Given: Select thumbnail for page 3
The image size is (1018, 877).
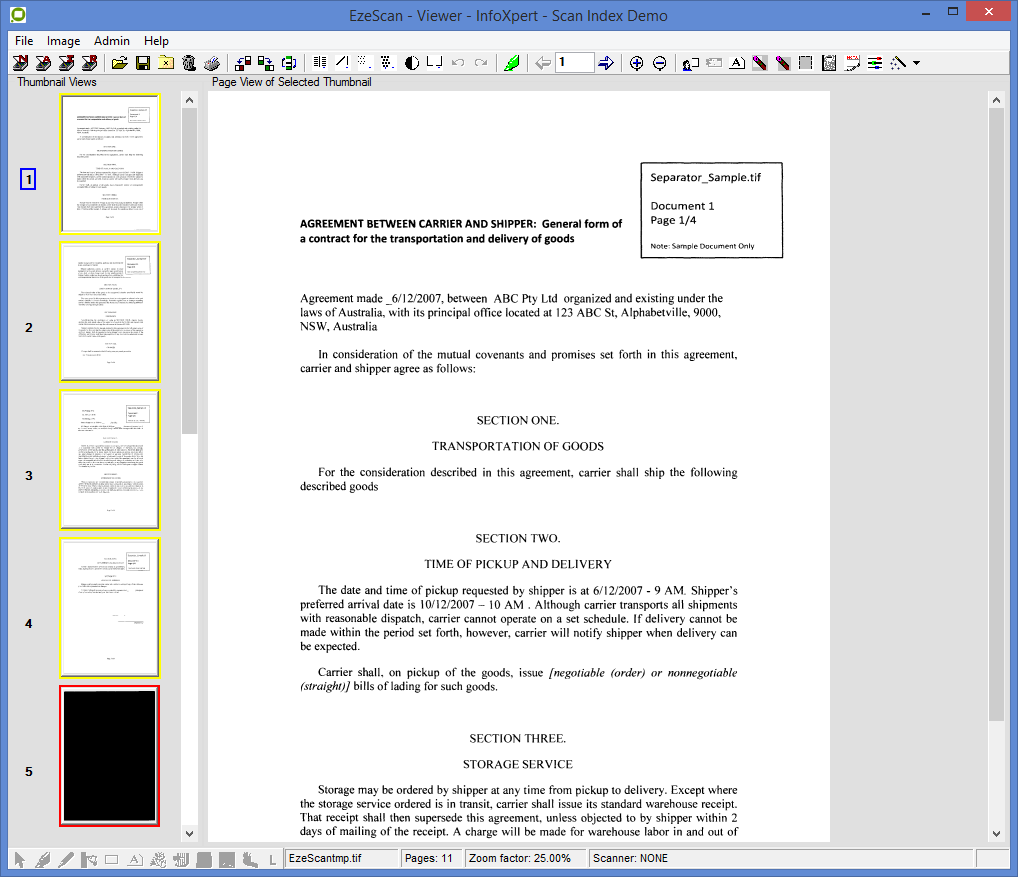Looking at the screenshot, I should [x=110, y=459].
